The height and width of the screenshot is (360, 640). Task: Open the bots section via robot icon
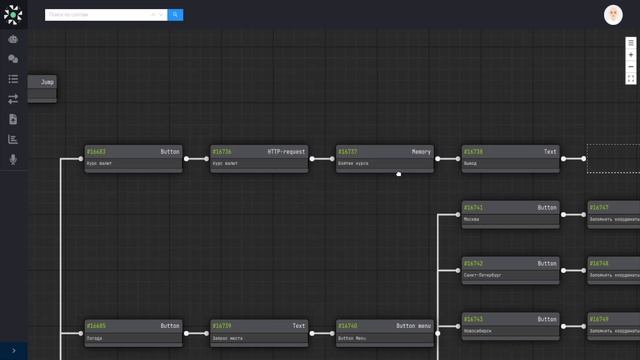click(13, 39)
